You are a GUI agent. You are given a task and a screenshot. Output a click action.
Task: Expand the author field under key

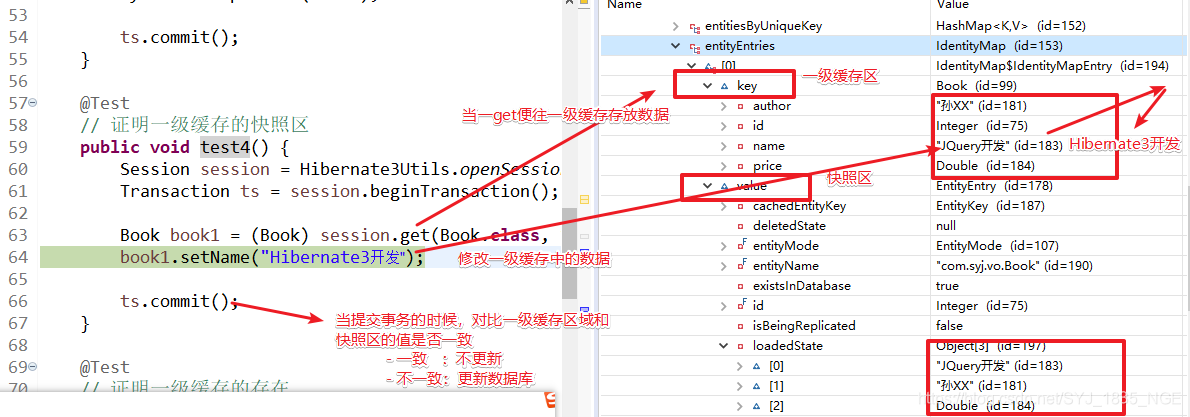pos(724,106)
